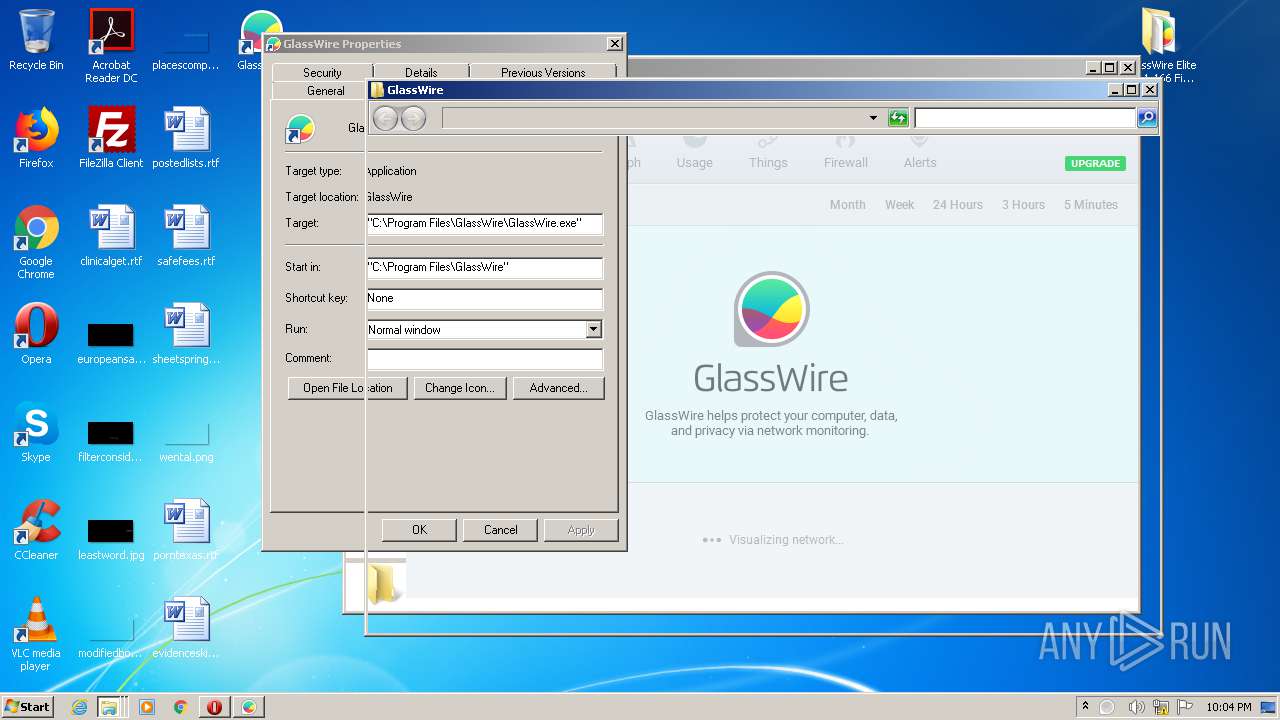Open the Previous Versions tab
The height and width of the screenshot is (720, 1280).
pos(543,72)
